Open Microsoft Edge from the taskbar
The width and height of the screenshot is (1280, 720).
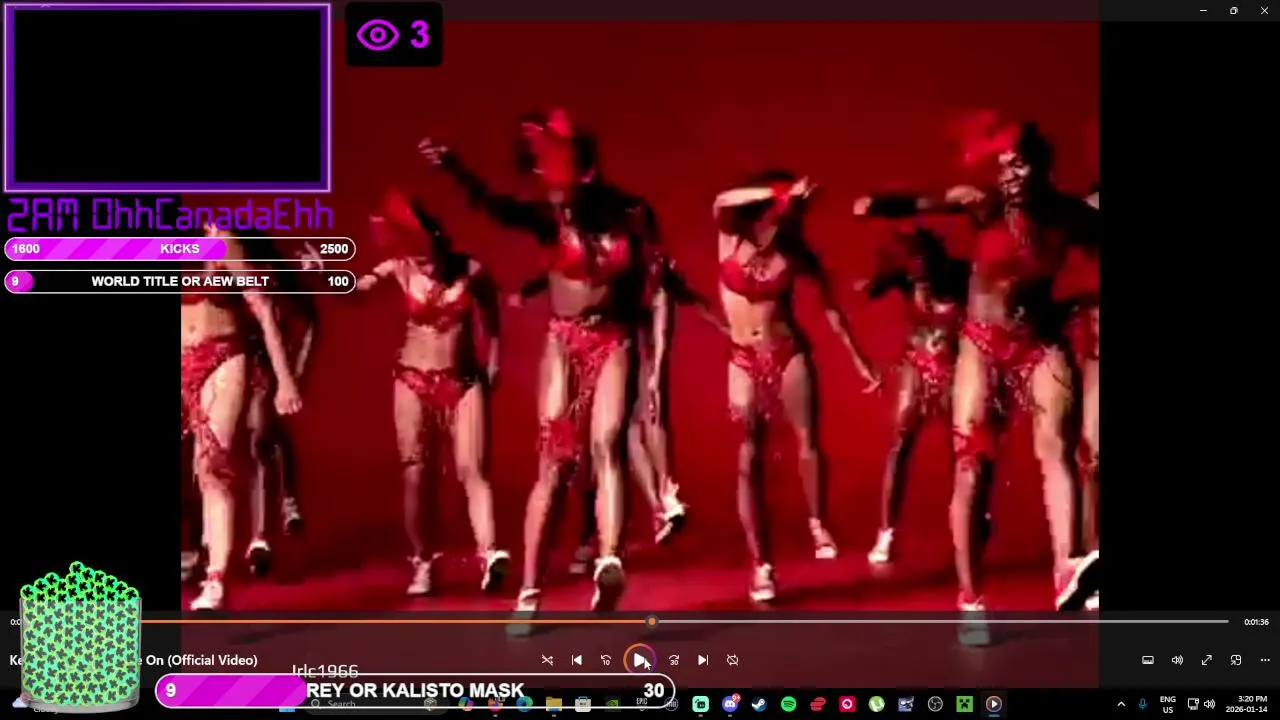(524, 704)
